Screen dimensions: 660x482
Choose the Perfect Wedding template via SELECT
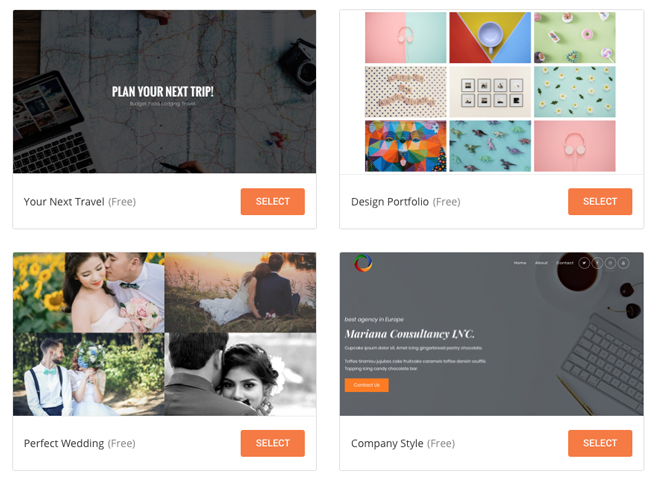point(272,443)
